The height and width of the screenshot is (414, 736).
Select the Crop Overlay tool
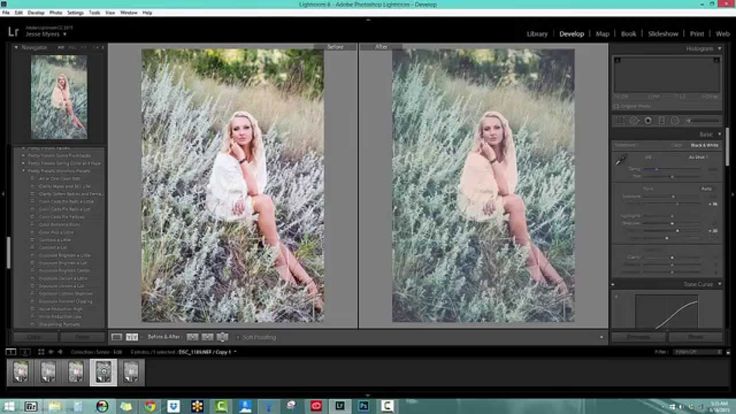tap(620, 120)
